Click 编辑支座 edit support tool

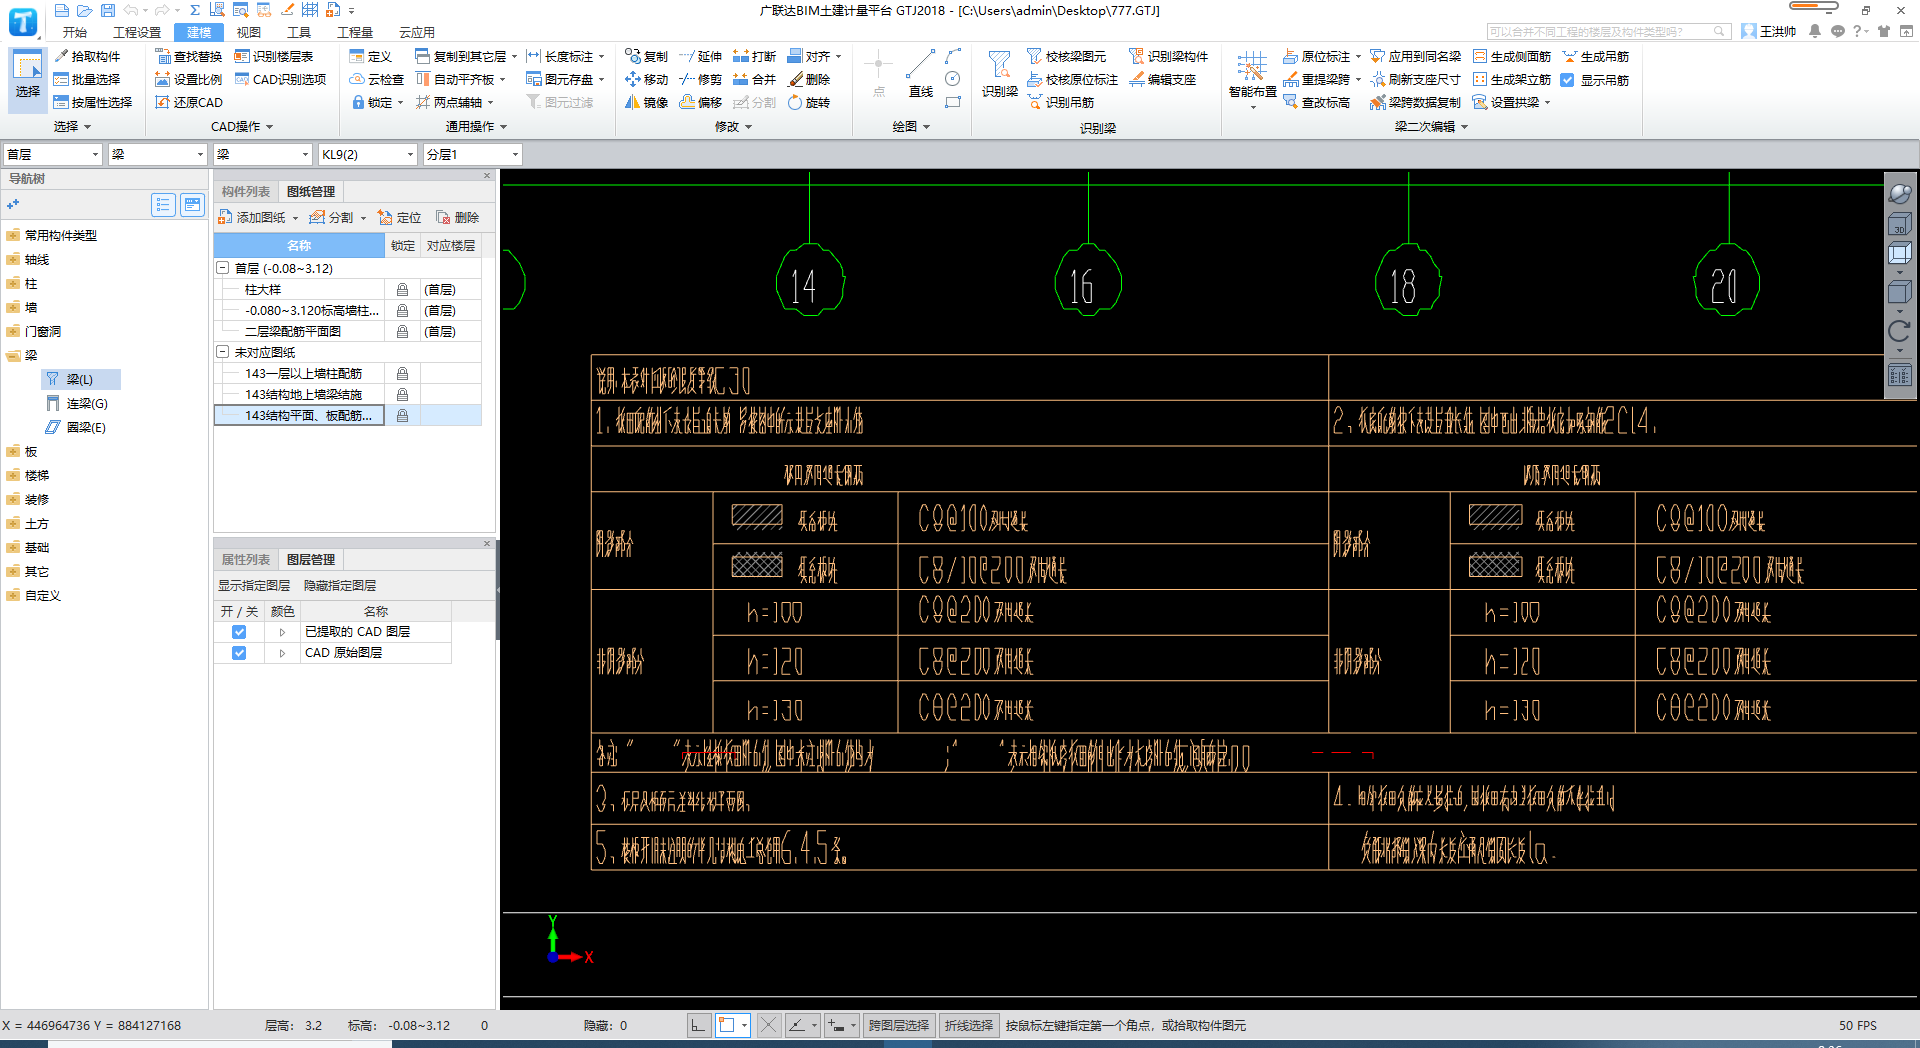click(1163, 79)
